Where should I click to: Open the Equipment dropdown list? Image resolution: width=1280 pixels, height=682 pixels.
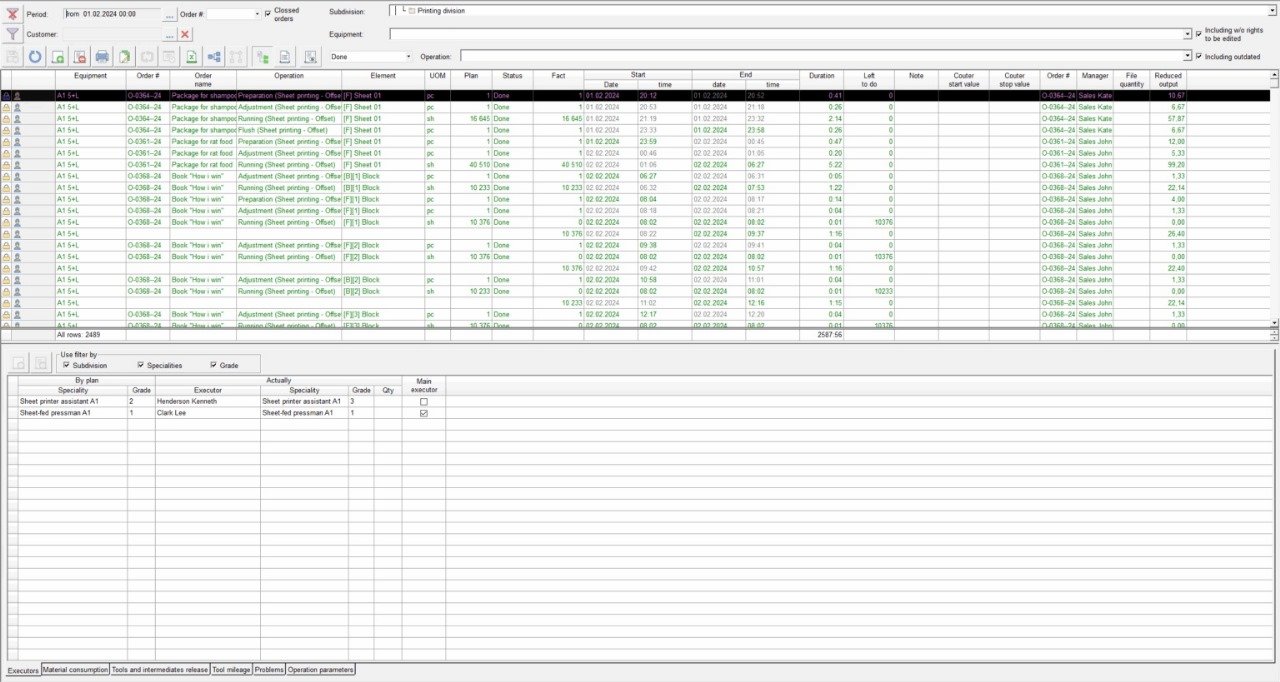click(x=1187, y=34)
